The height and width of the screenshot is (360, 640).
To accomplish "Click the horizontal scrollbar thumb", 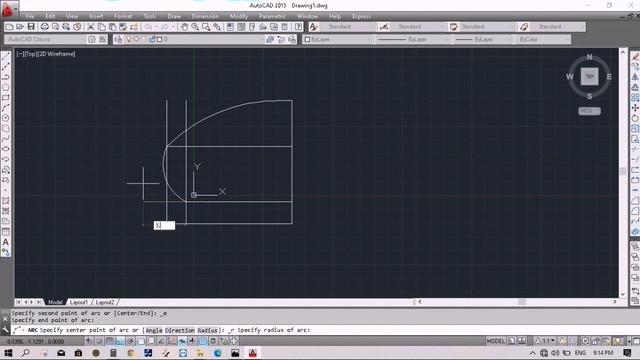I will [x=522, y=302].
